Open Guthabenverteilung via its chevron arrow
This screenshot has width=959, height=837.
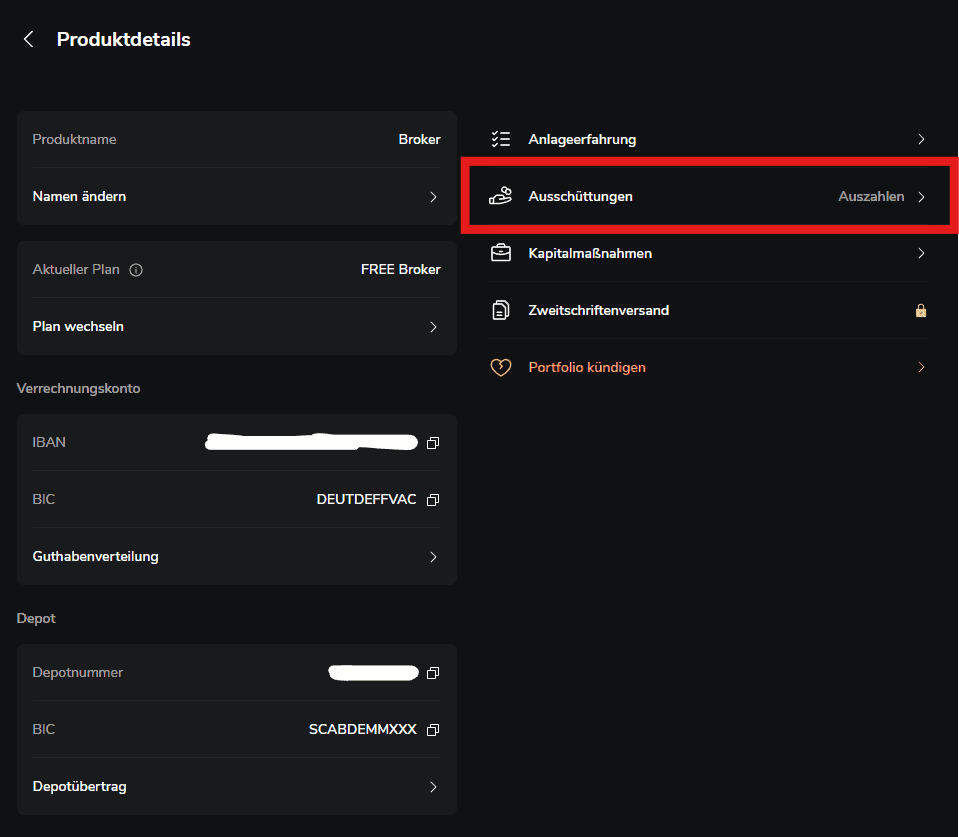click(433, 557)
